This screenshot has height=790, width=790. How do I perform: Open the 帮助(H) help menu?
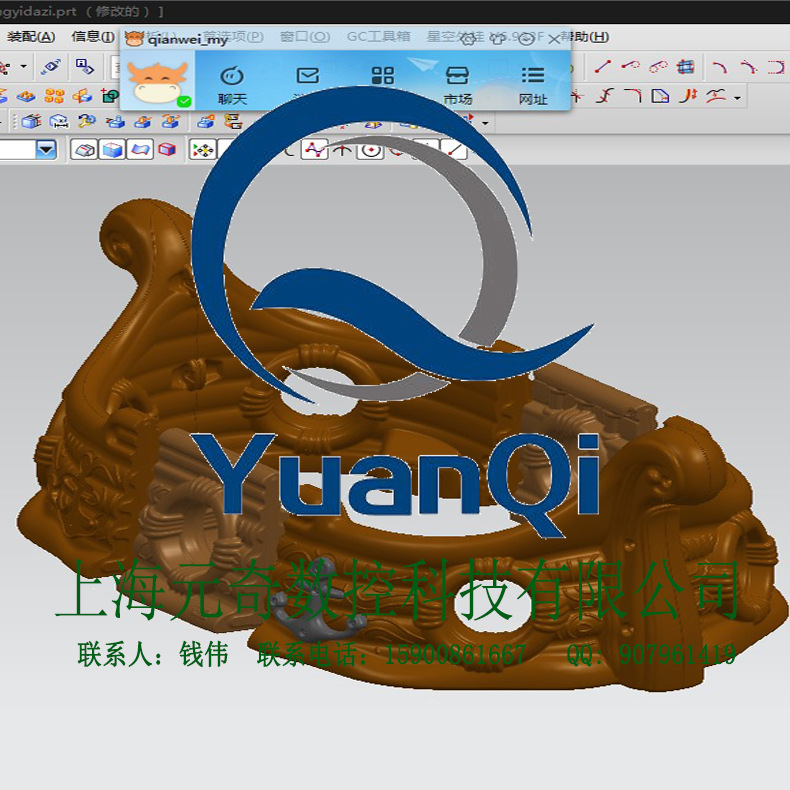(x=585, y=37)
